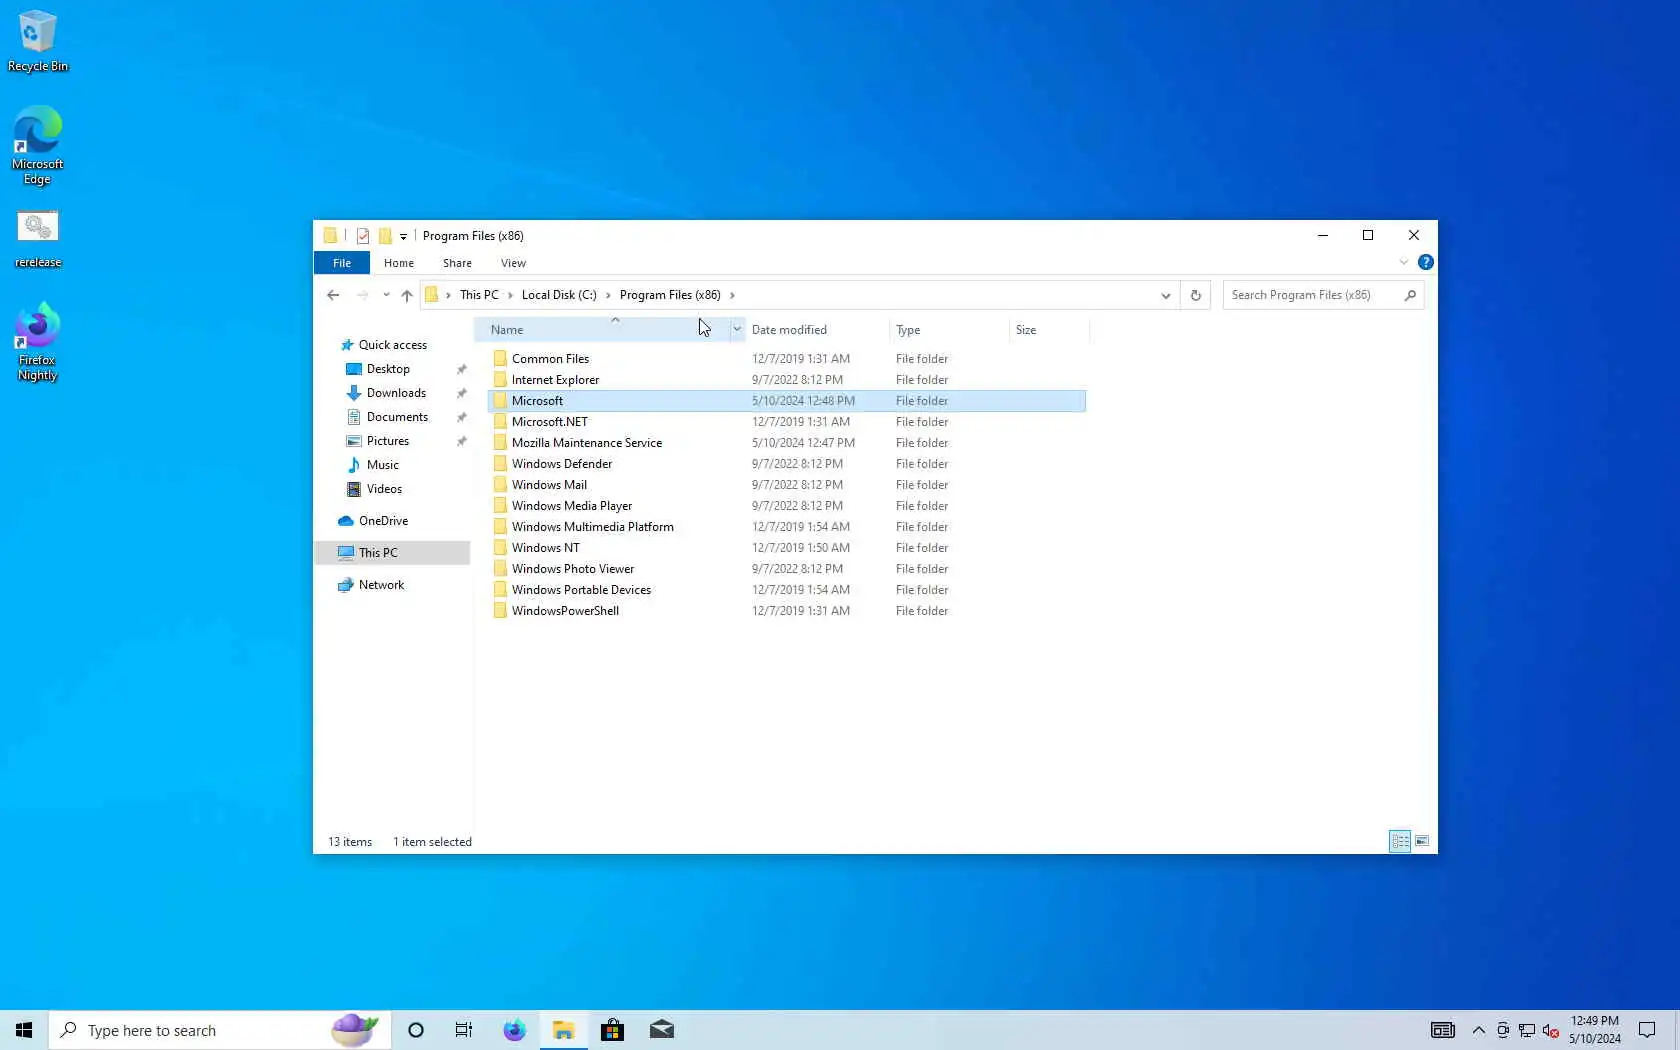Refresh the Program Files (x86) folder
This screenshot has width=1680, height=1050.
tap(1195, 295)
